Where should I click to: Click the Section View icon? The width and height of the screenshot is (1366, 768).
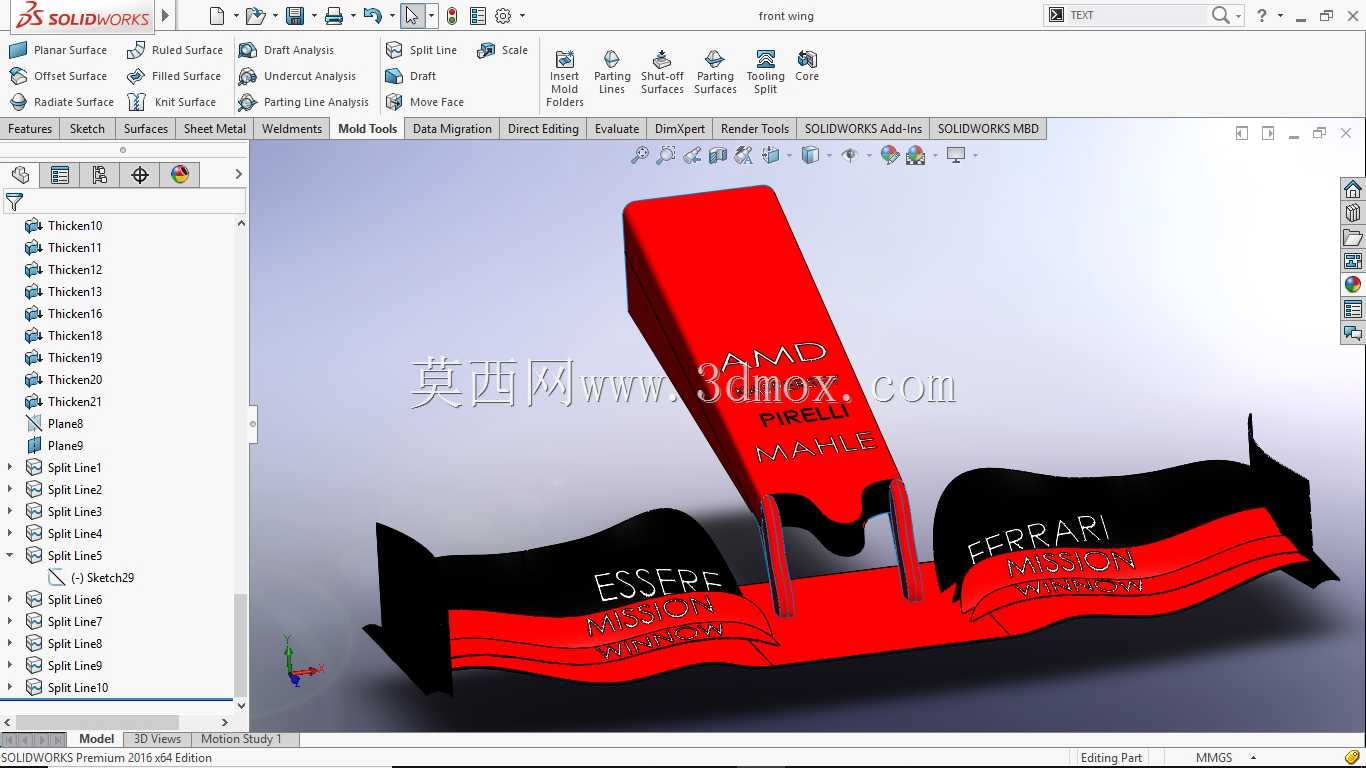click(718, 155)
